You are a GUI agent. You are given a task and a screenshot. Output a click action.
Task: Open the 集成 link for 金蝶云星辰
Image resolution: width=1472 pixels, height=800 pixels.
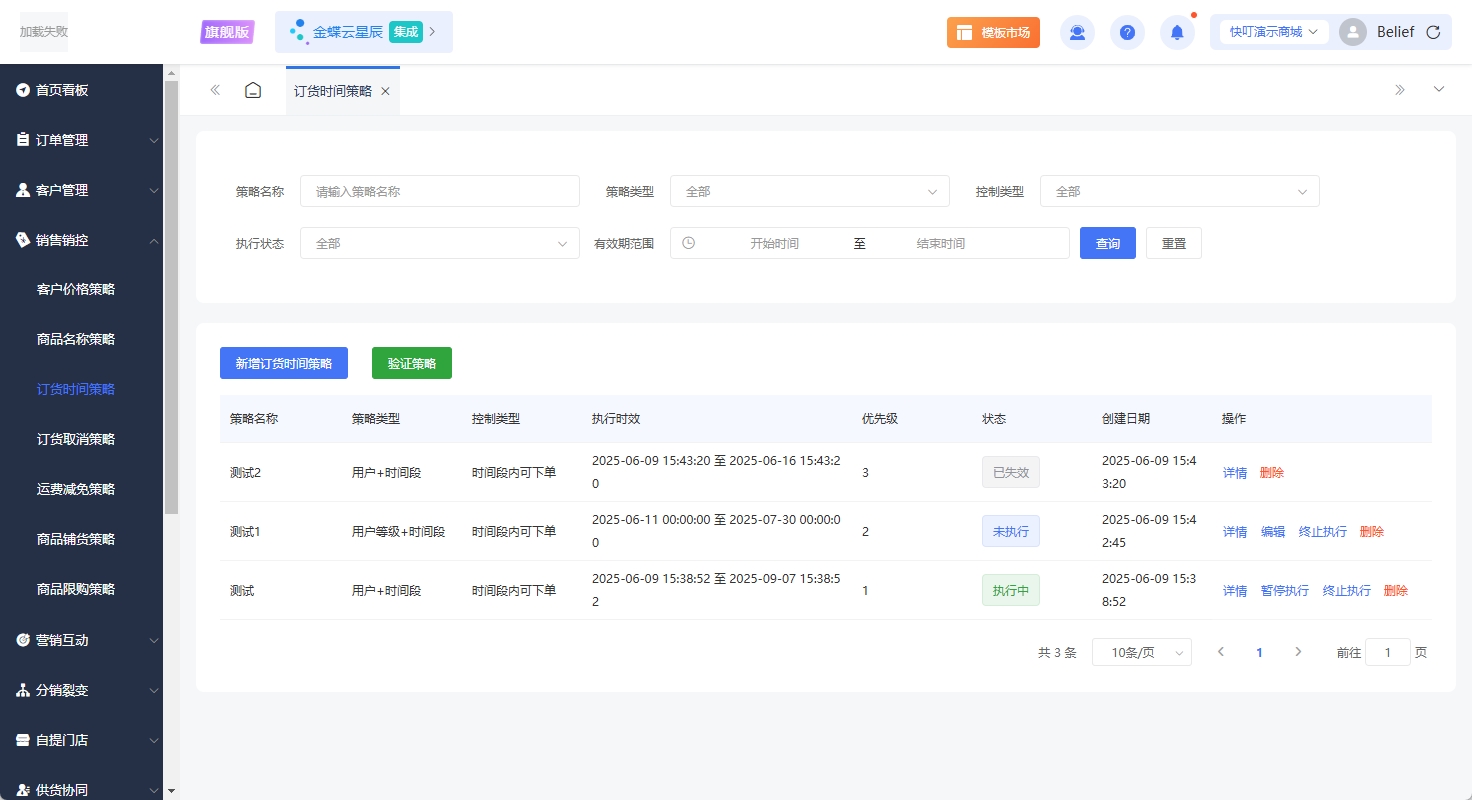click(406, 32)
